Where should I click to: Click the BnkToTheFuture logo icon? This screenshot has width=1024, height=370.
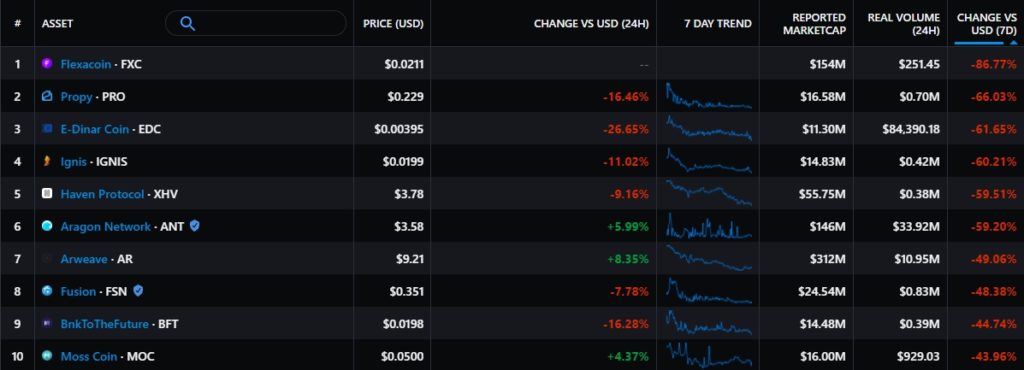click(x=47, y=324)
